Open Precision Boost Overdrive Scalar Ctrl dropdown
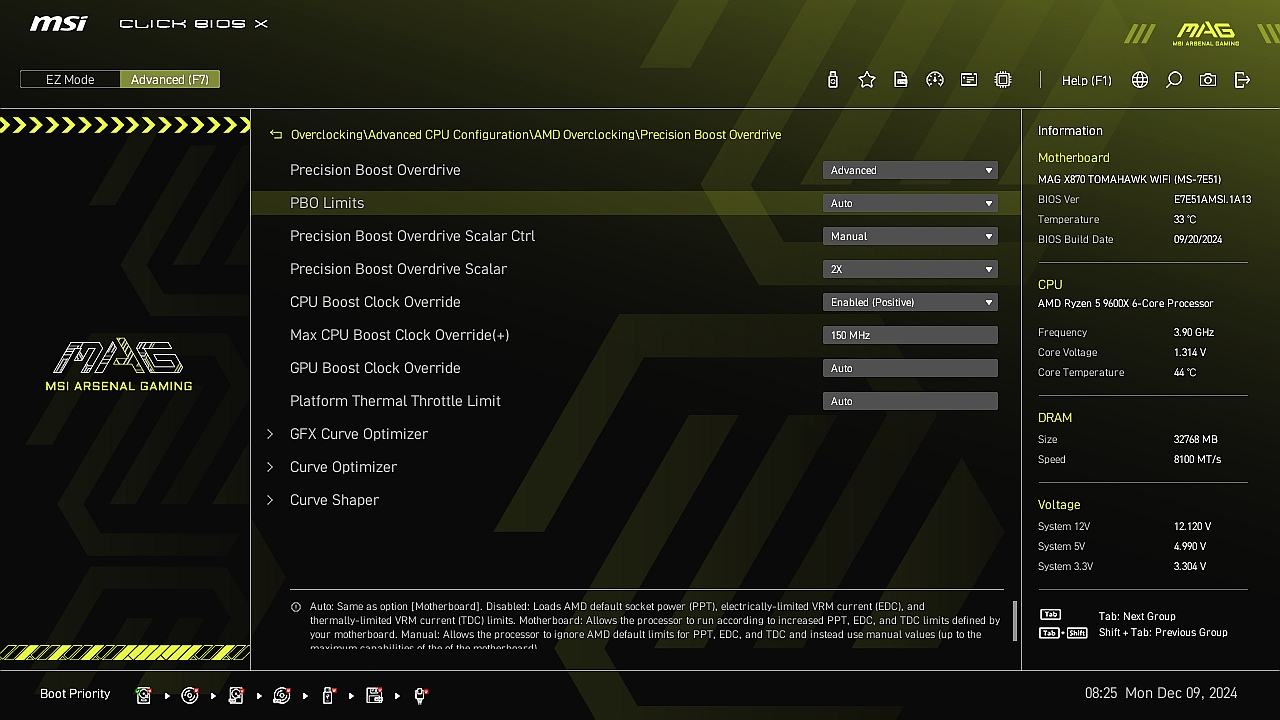 [x=910, y=236]
